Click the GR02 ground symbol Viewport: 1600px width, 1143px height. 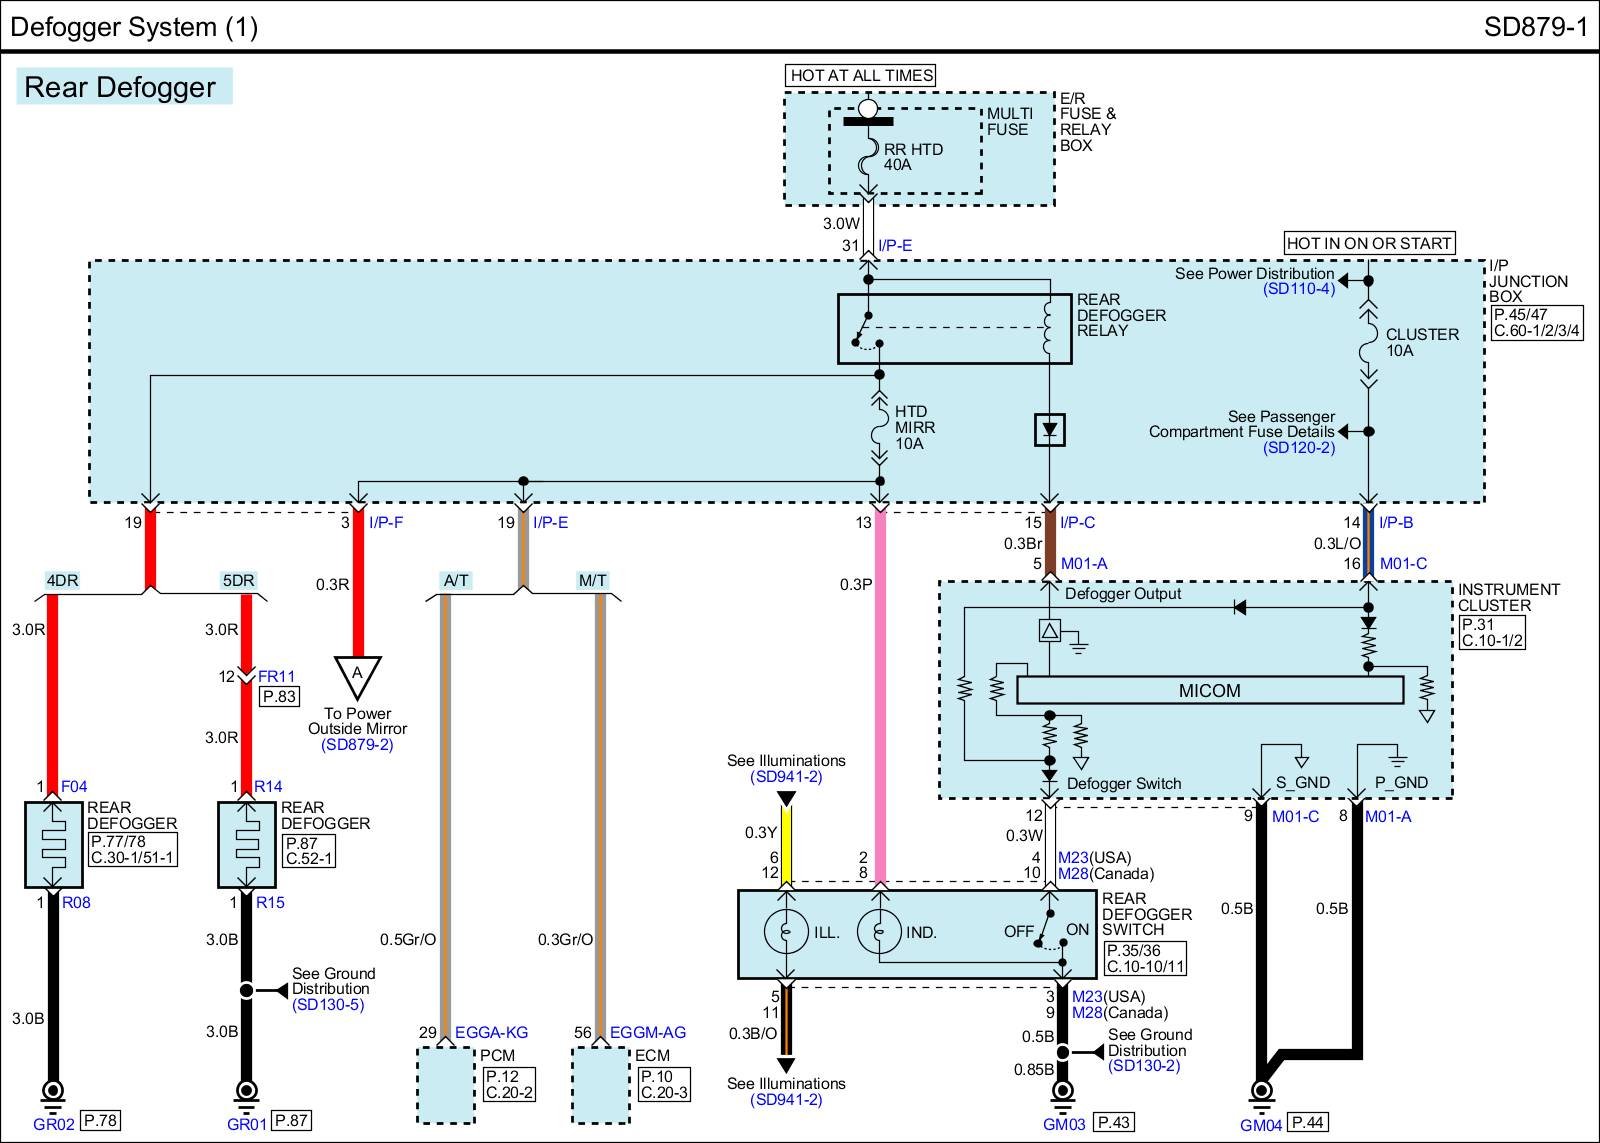(x=53, y=1091)
